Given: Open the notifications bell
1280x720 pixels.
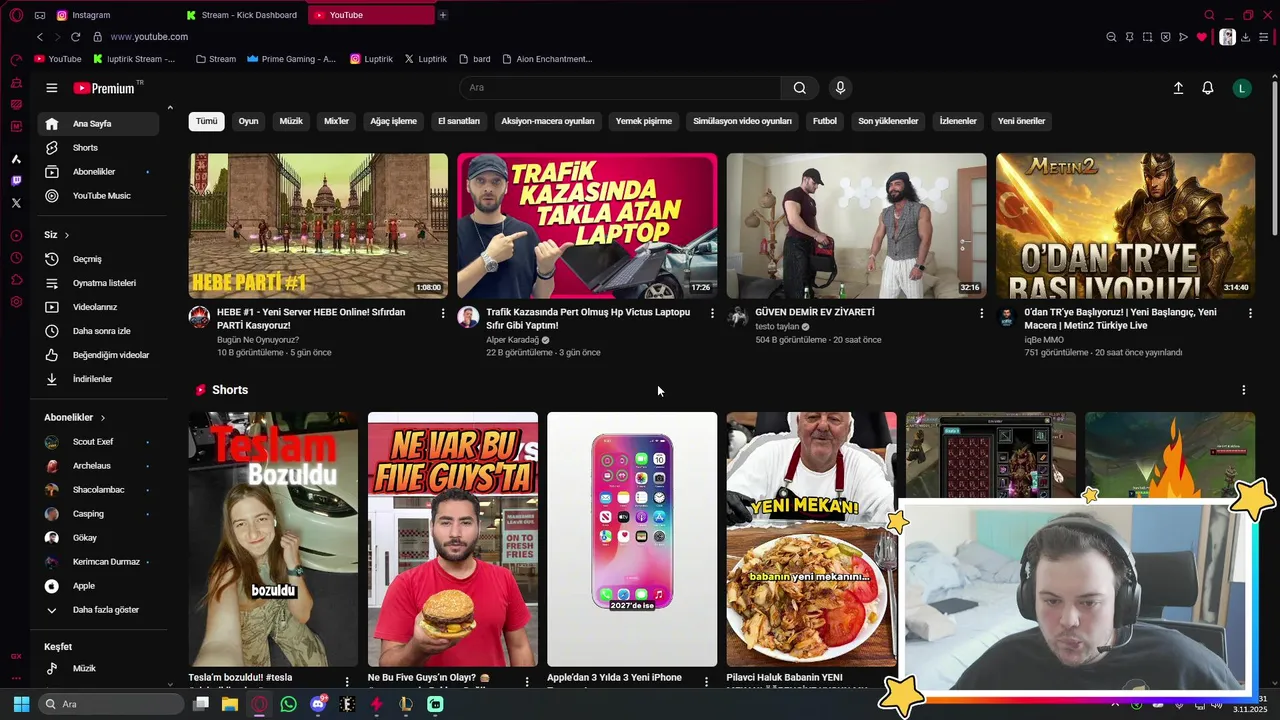Looking at the screenshot, I should tap(1208, 88).
